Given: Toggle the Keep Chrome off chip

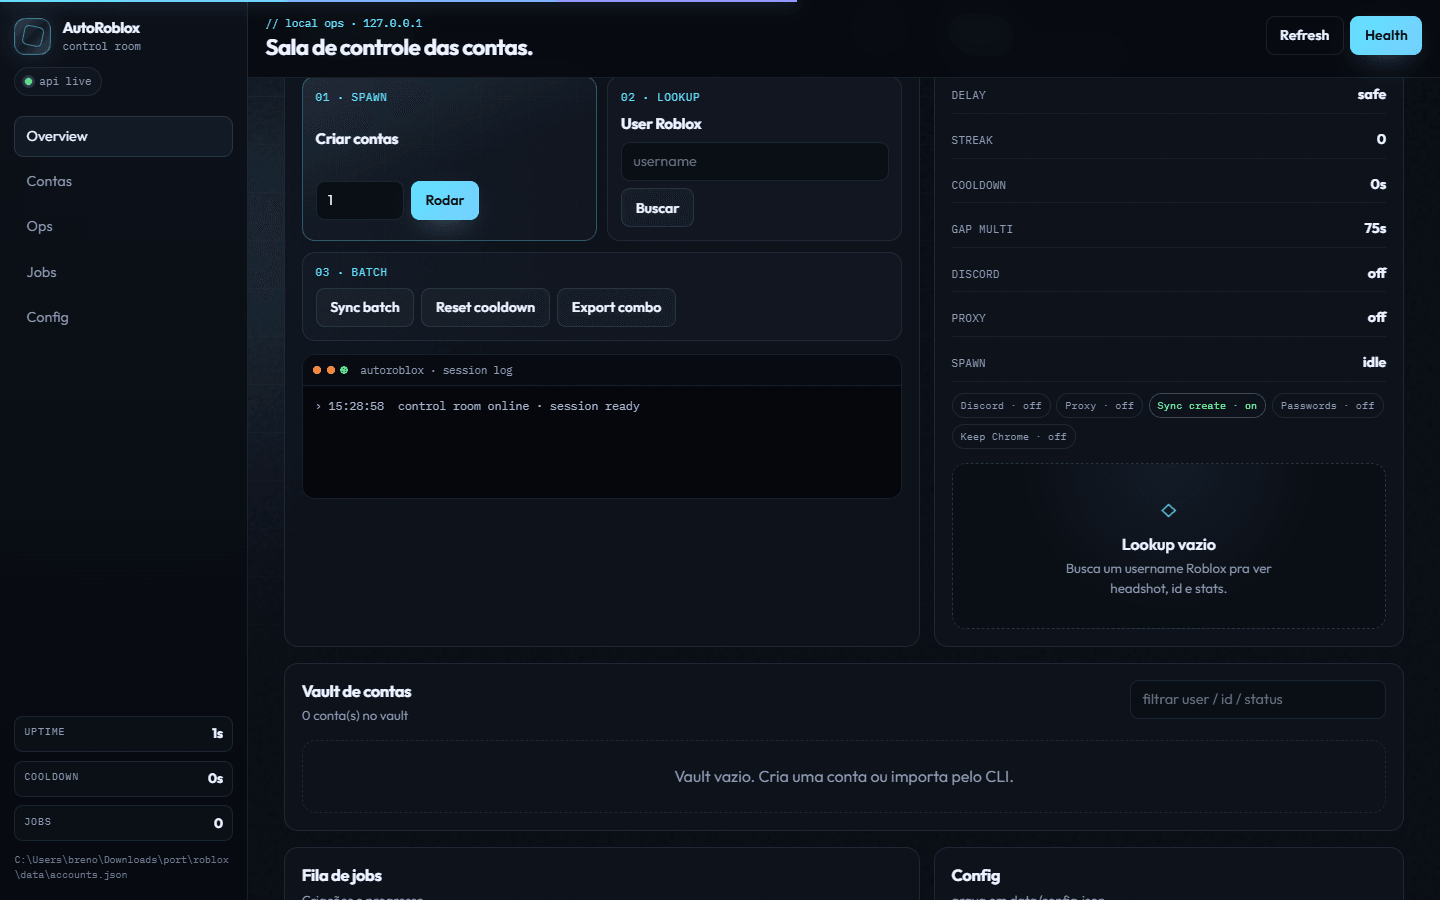Looking at the screenshot, I should click(x=1013, y=437).
